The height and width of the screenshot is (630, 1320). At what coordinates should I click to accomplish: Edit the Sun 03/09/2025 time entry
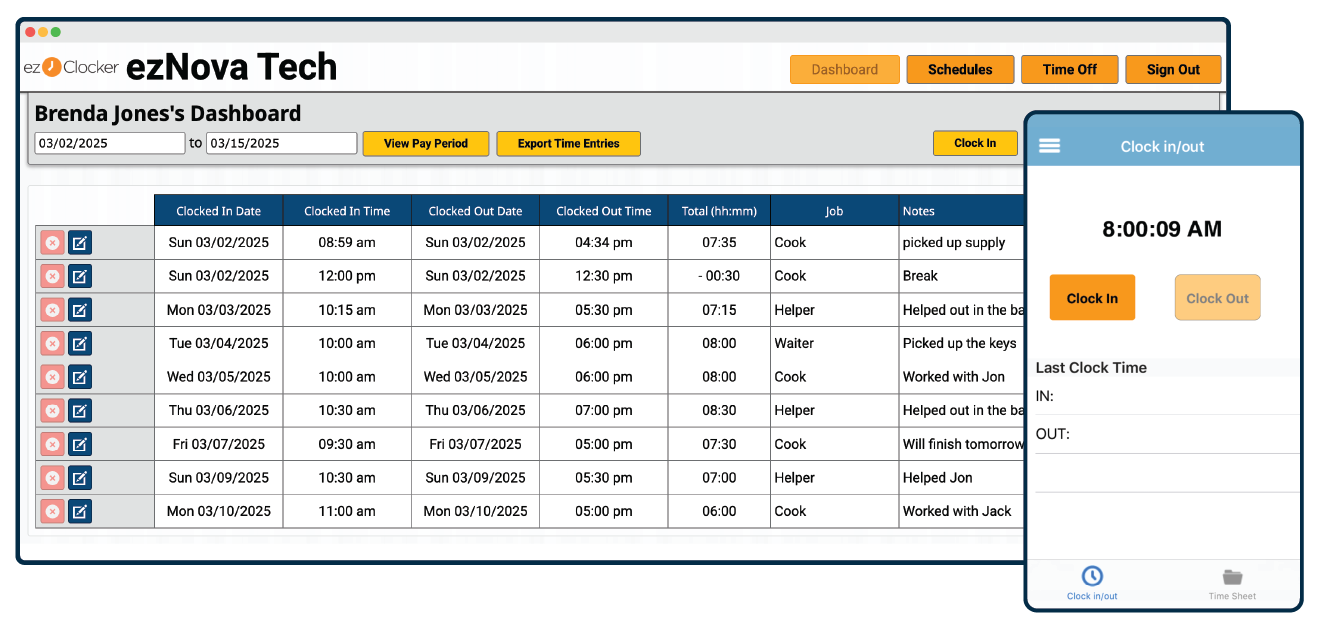[81, 477]
